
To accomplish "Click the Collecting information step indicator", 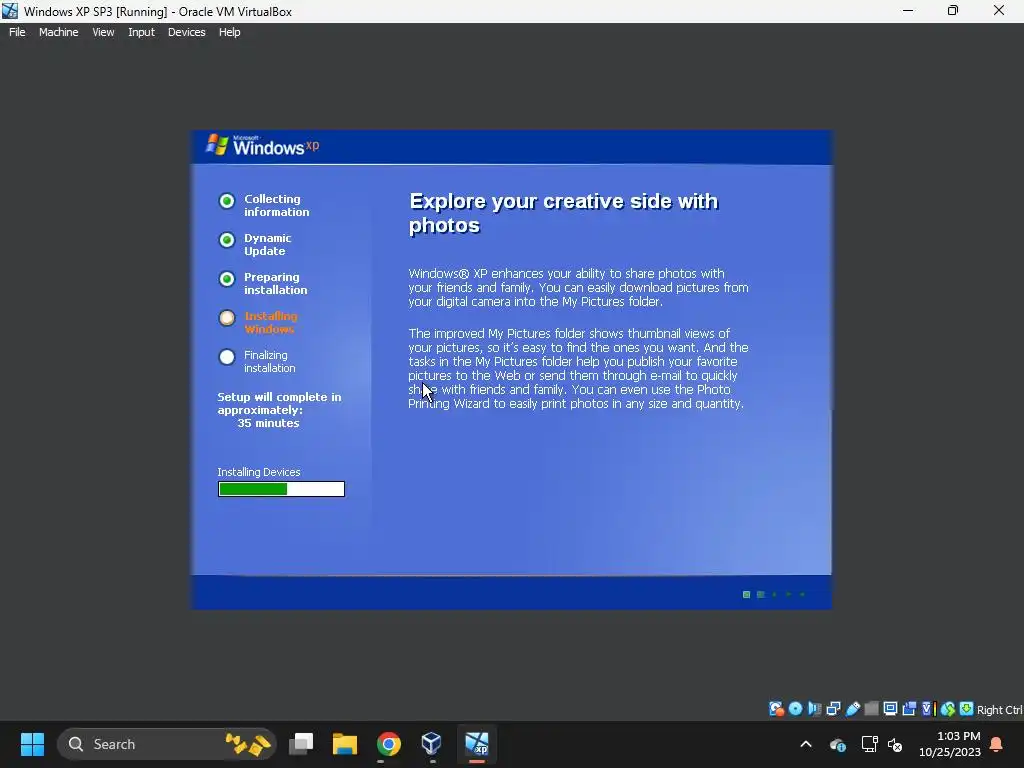I will pos(227,201).
